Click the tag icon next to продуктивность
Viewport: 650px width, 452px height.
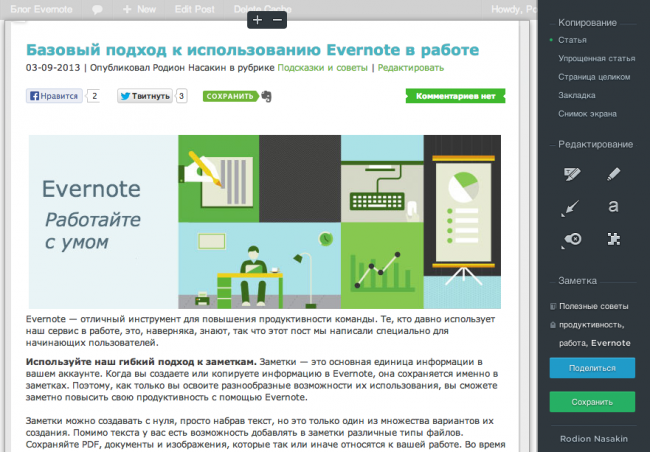pyautogui.click(x=553, y=325)
